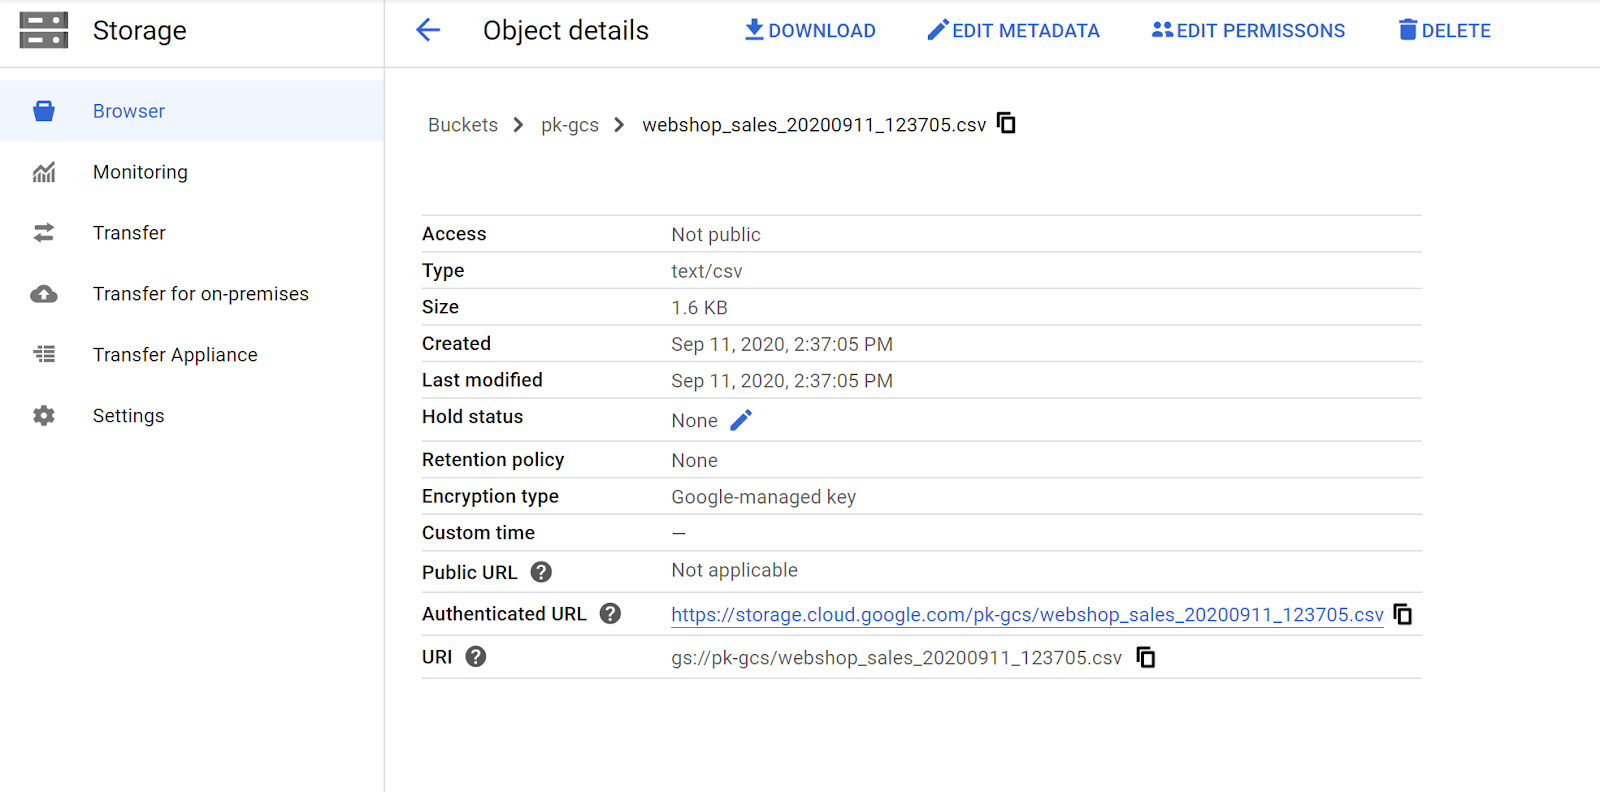Copy the gs:// URI to the clipboard
Viewport: 1600px width, 792px height.
click(x=1146, y=657)
